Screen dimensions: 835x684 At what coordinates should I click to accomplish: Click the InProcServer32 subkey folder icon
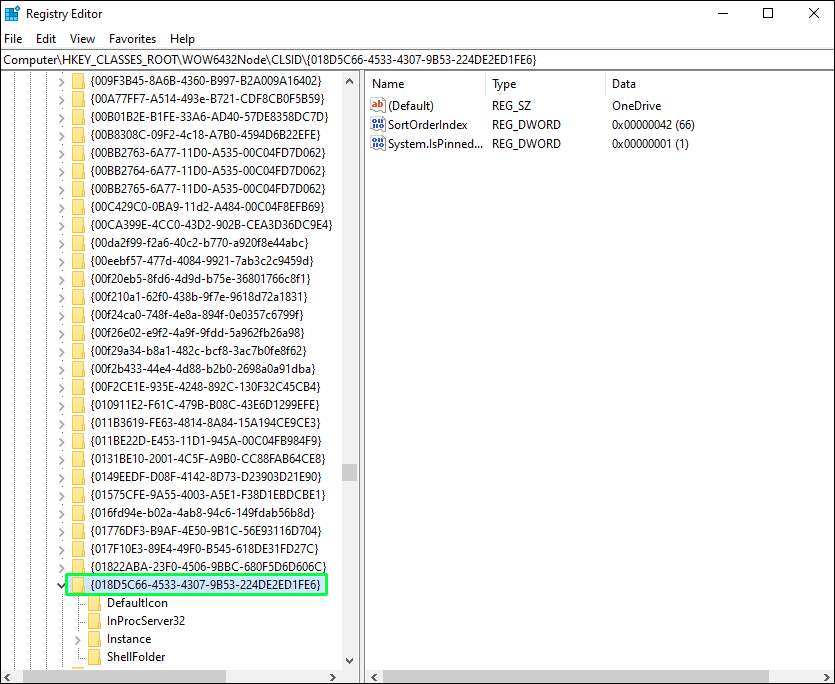click(95, 621)
